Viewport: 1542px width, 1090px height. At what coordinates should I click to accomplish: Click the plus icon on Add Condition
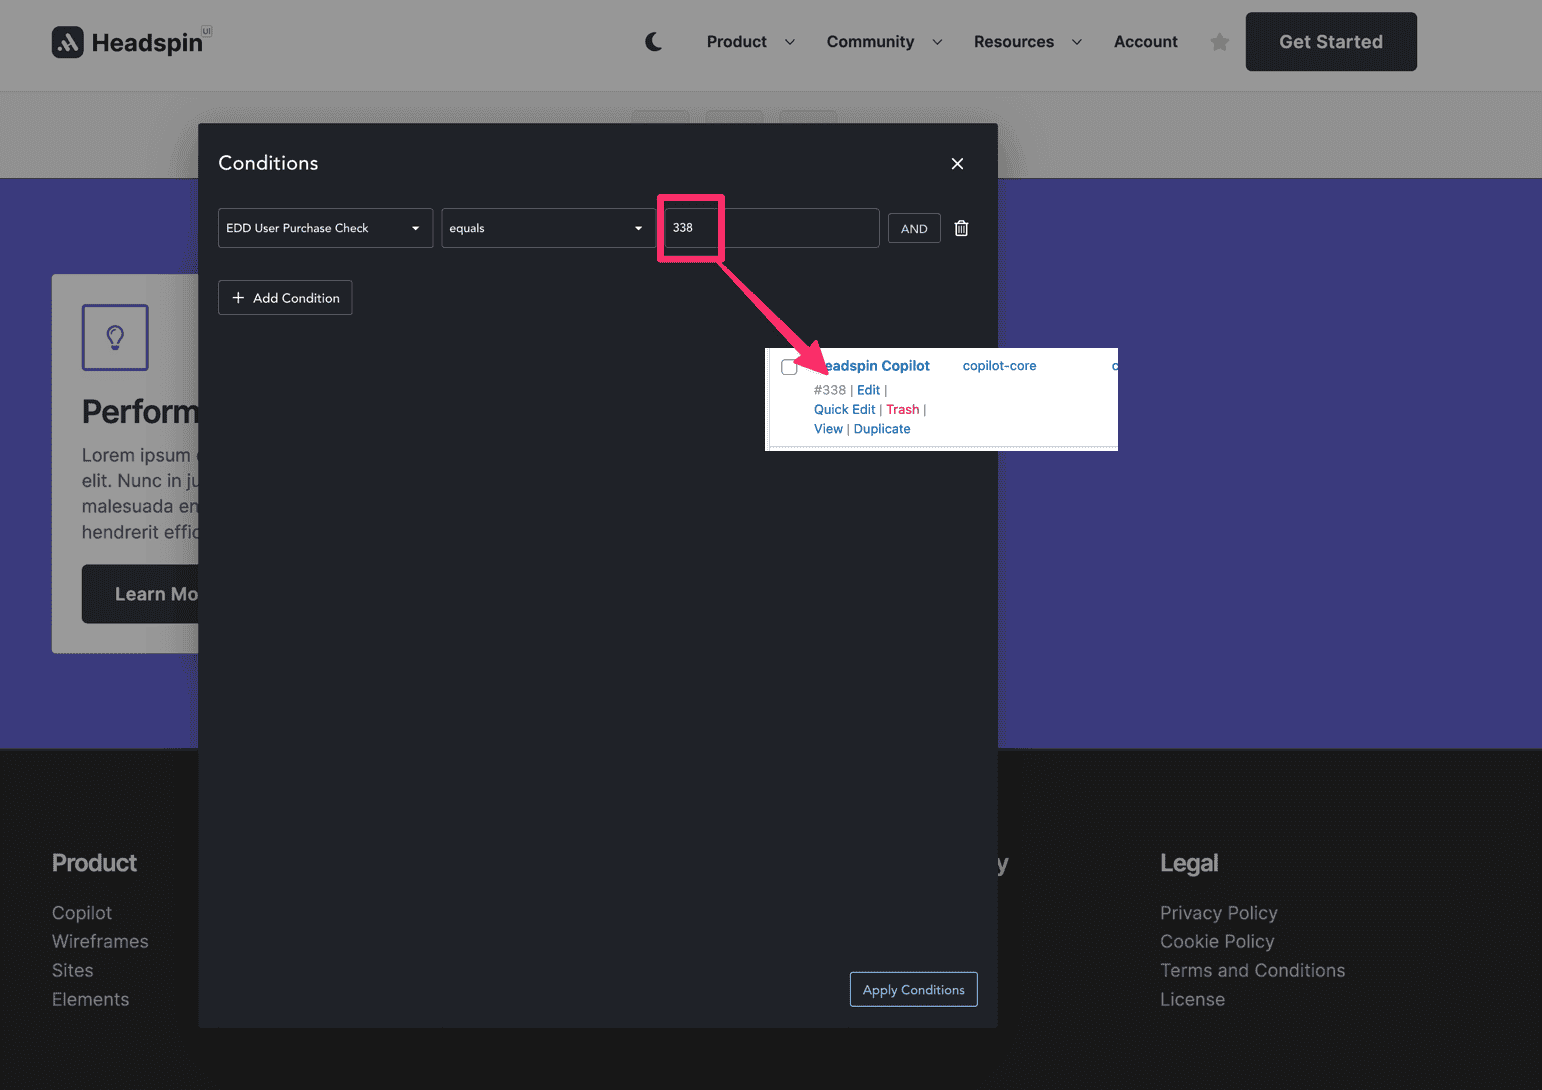tap(238, 297)
